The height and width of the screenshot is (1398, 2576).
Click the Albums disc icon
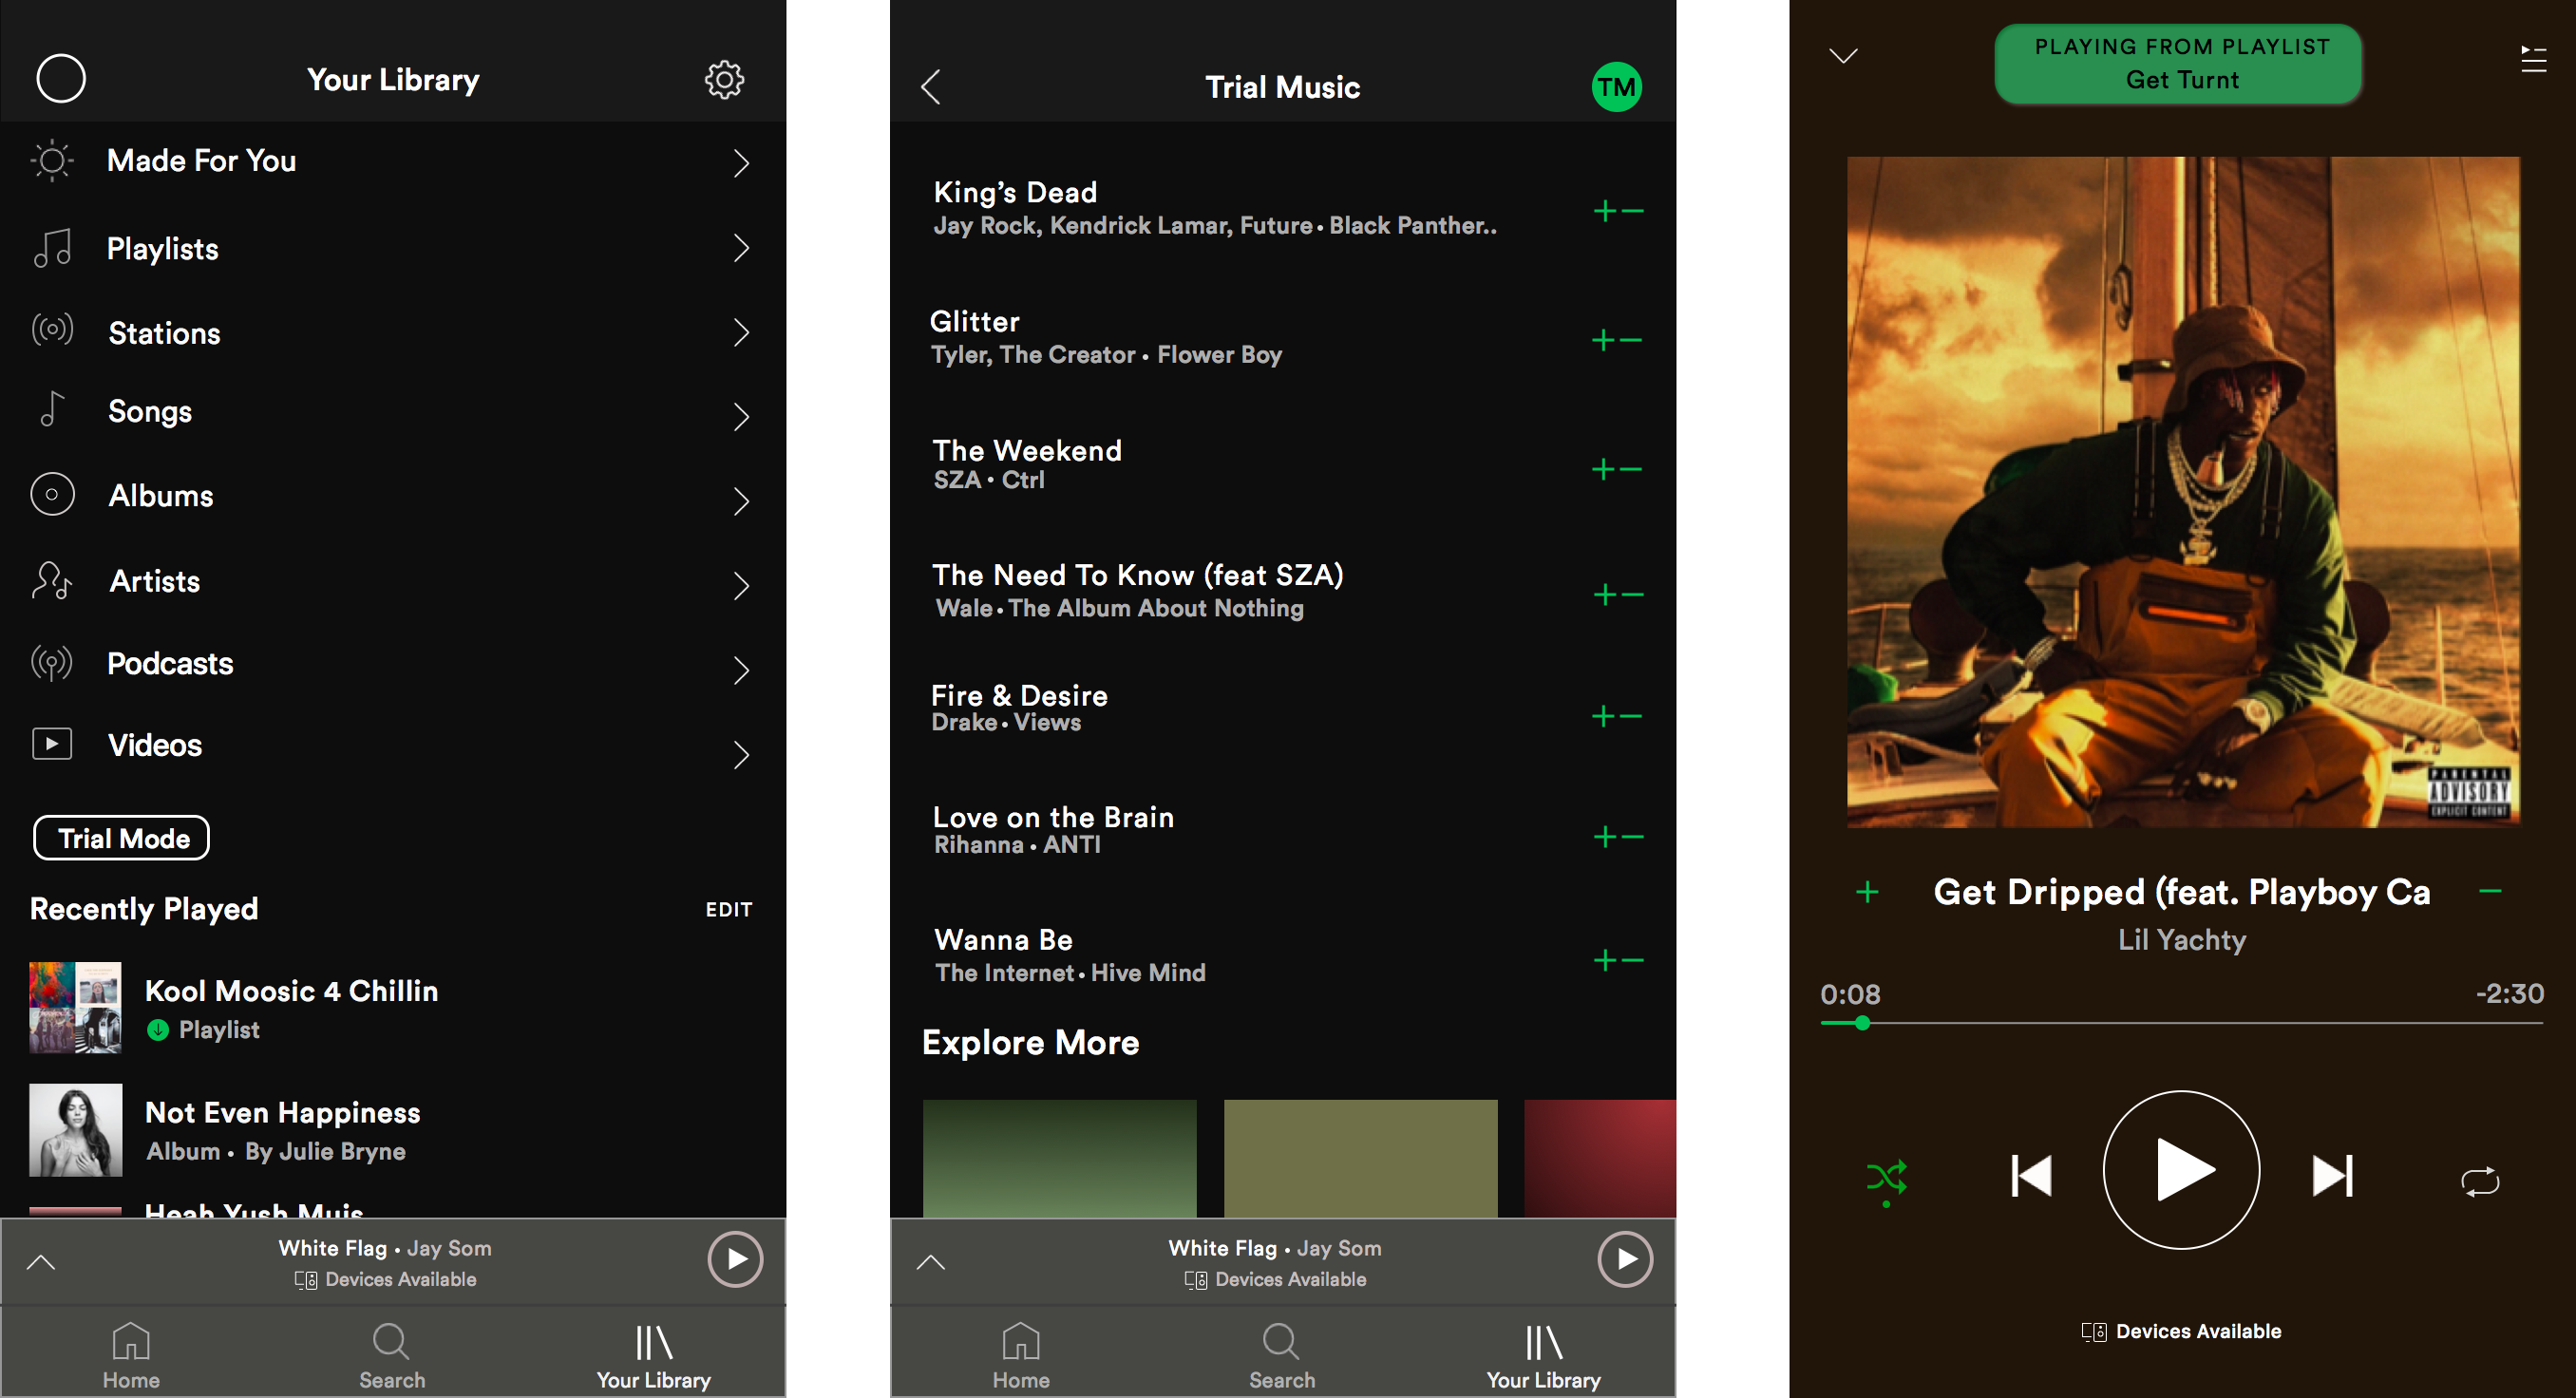click(52, 494)
